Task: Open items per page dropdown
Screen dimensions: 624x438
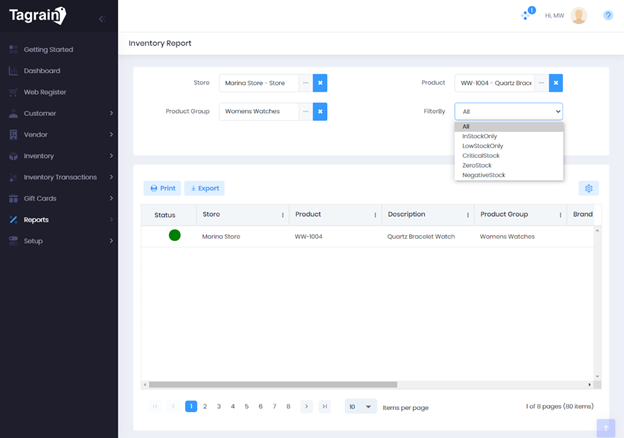Action: click(x=361, y=407)
